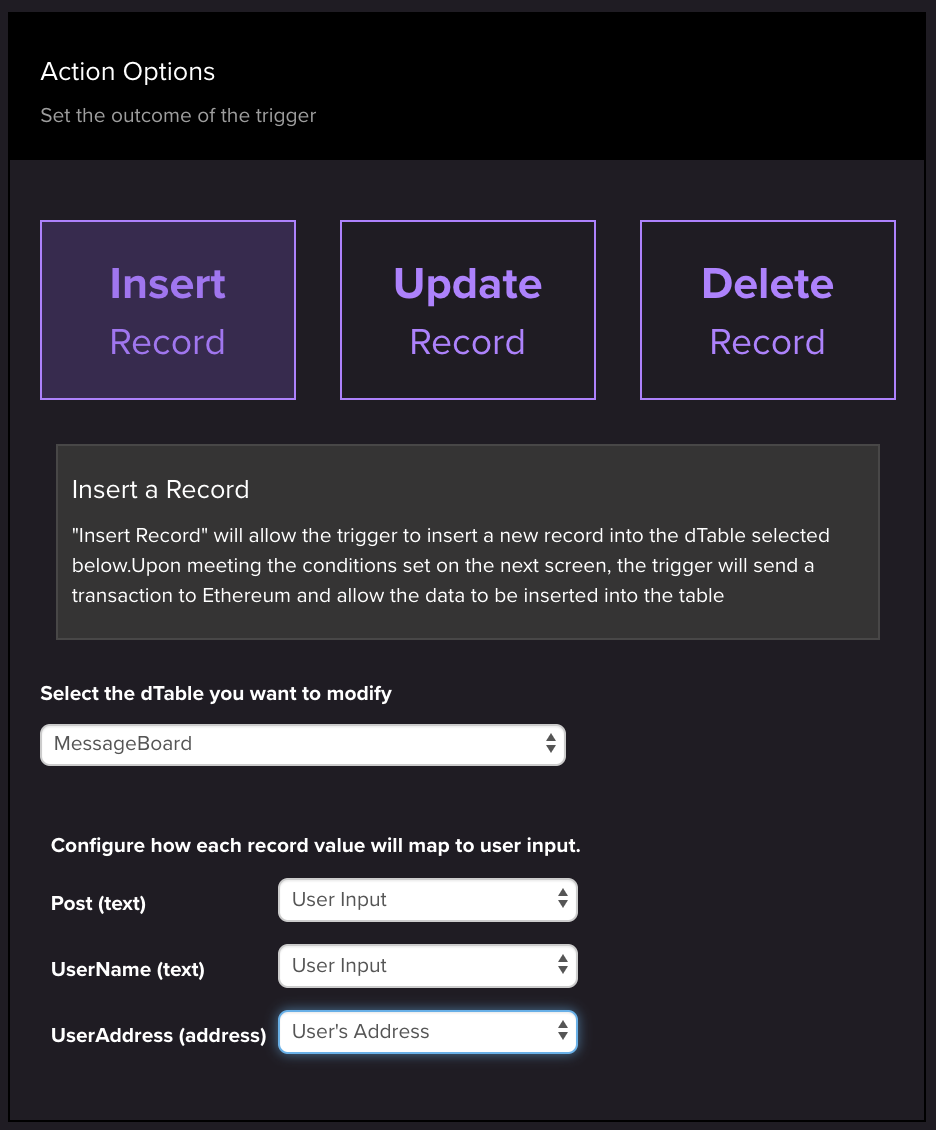Click the UserAddress (address) field label

pyautogui.click(x=158, y=1036)
